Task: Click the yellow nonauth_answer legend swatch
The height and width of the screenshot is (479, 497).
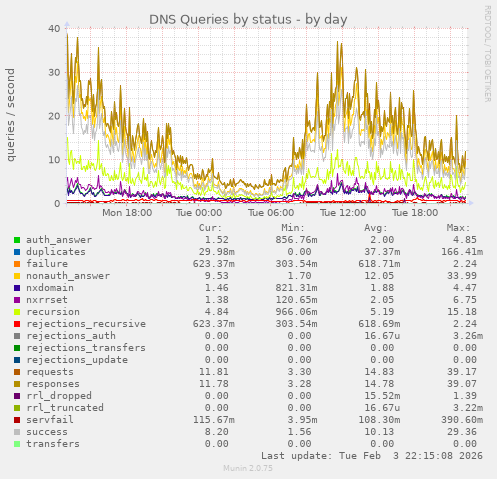Action: (x=17, y=276)
